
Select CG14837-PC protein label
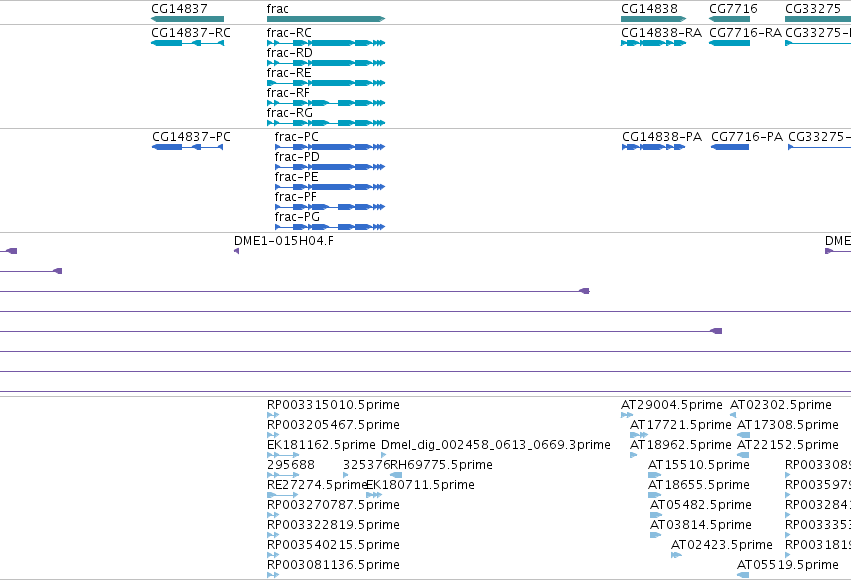191,137
